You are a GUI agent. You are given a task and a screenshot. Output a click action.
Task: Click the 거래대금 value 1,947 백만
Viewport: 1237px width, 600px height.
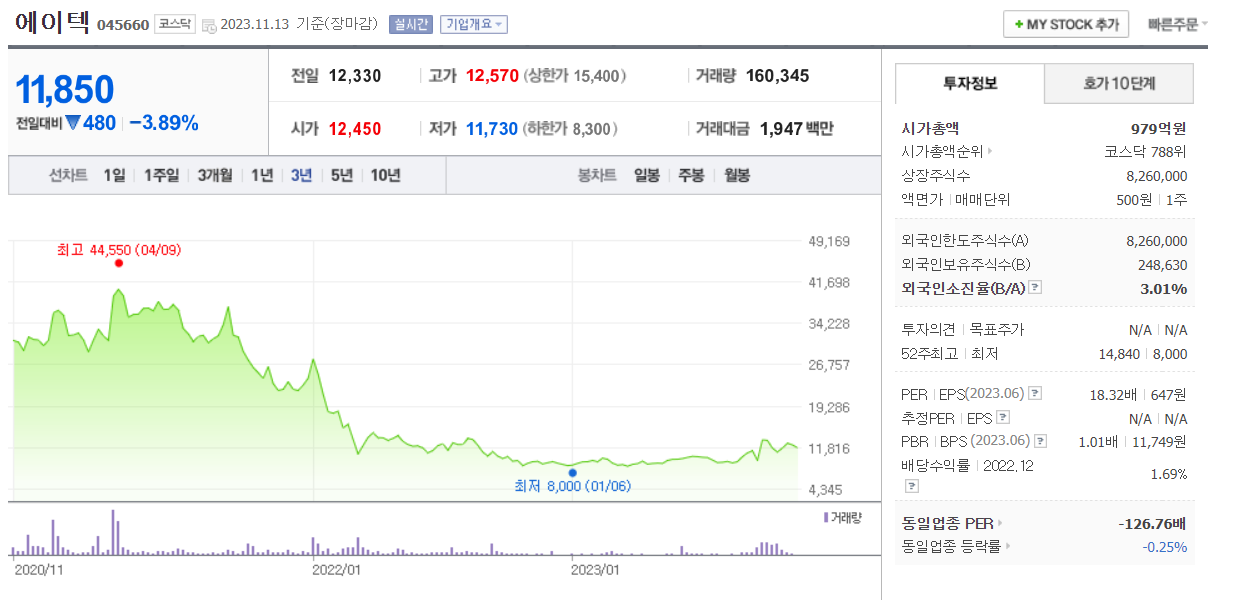[x=796, y=129]
